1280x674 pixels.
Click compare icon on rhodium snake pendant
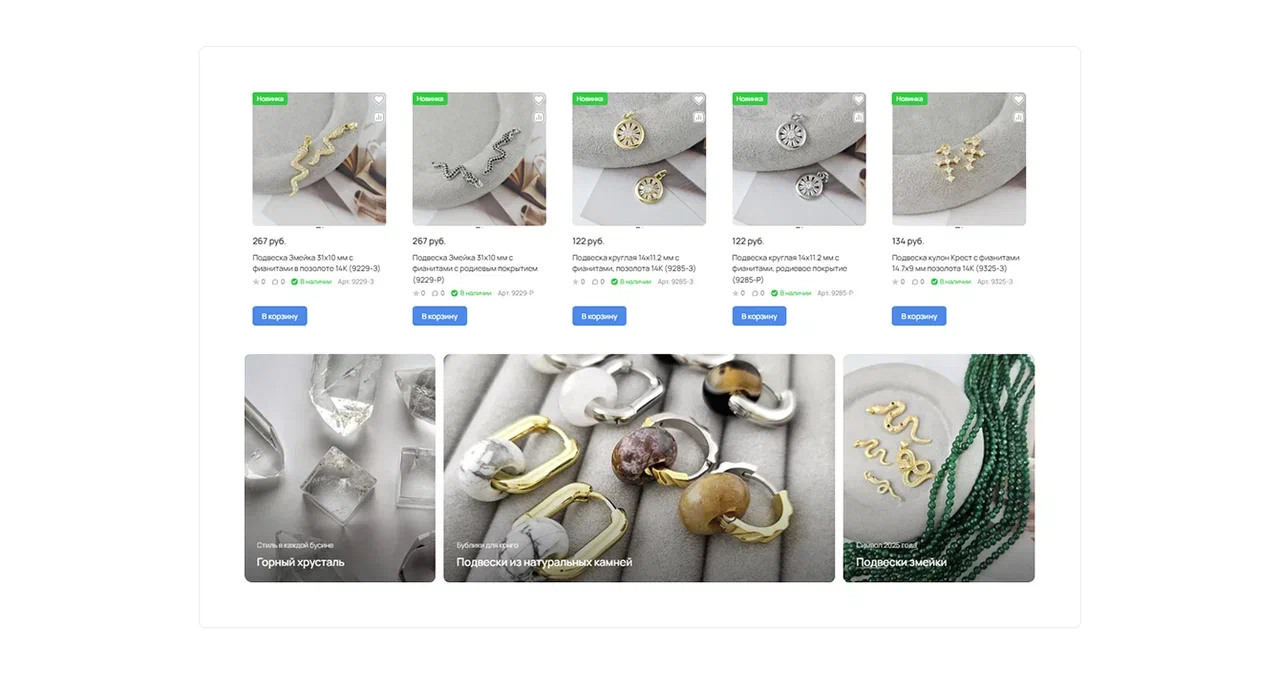(539, 117)
